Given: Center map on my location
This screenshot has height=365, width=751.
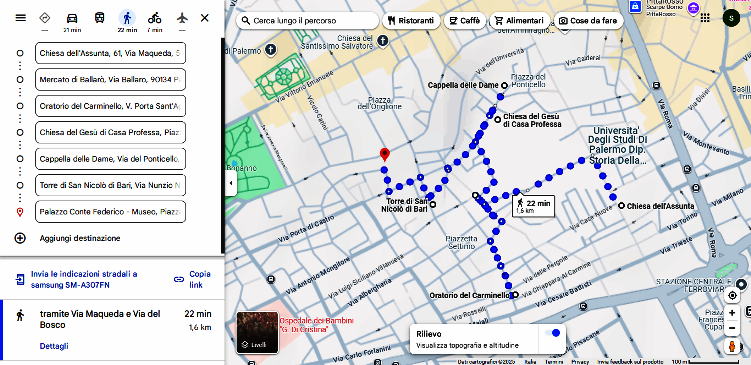Looking at the screenshot, I should coord(732,296).
